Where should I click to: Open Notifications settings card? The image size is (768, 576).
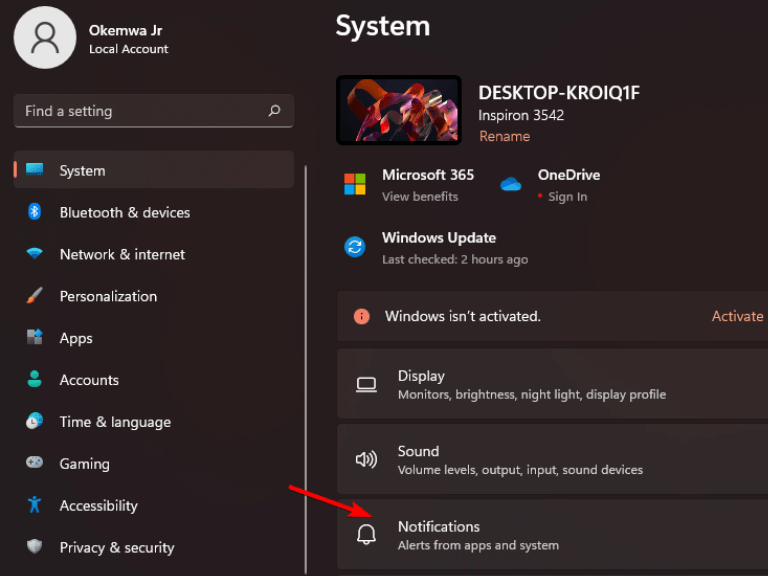tap(552, 535)
